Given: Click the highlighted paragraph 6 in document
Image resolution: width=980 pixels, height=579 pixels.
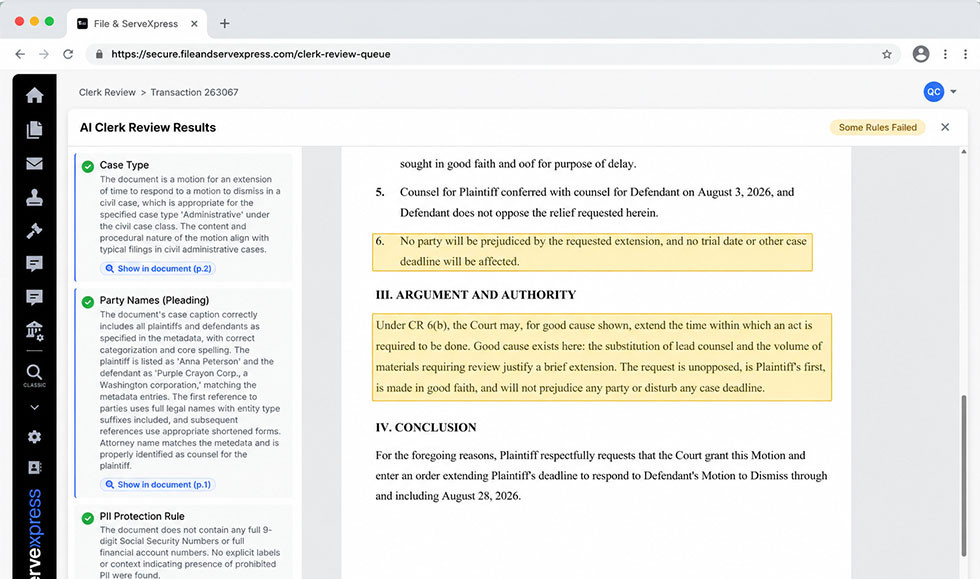Looking at the screenshot, I should click(592, 251).
